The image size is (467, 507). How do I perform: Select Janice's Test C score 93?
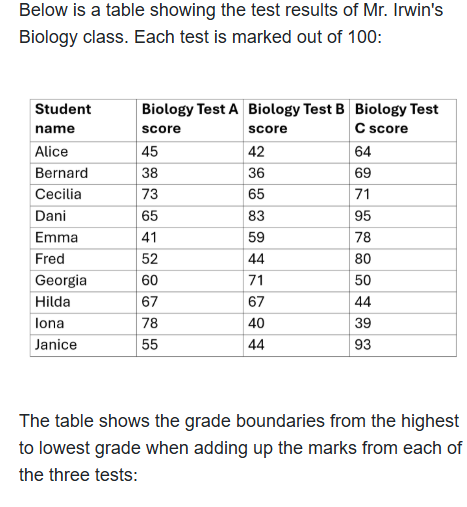click(403, 345)
